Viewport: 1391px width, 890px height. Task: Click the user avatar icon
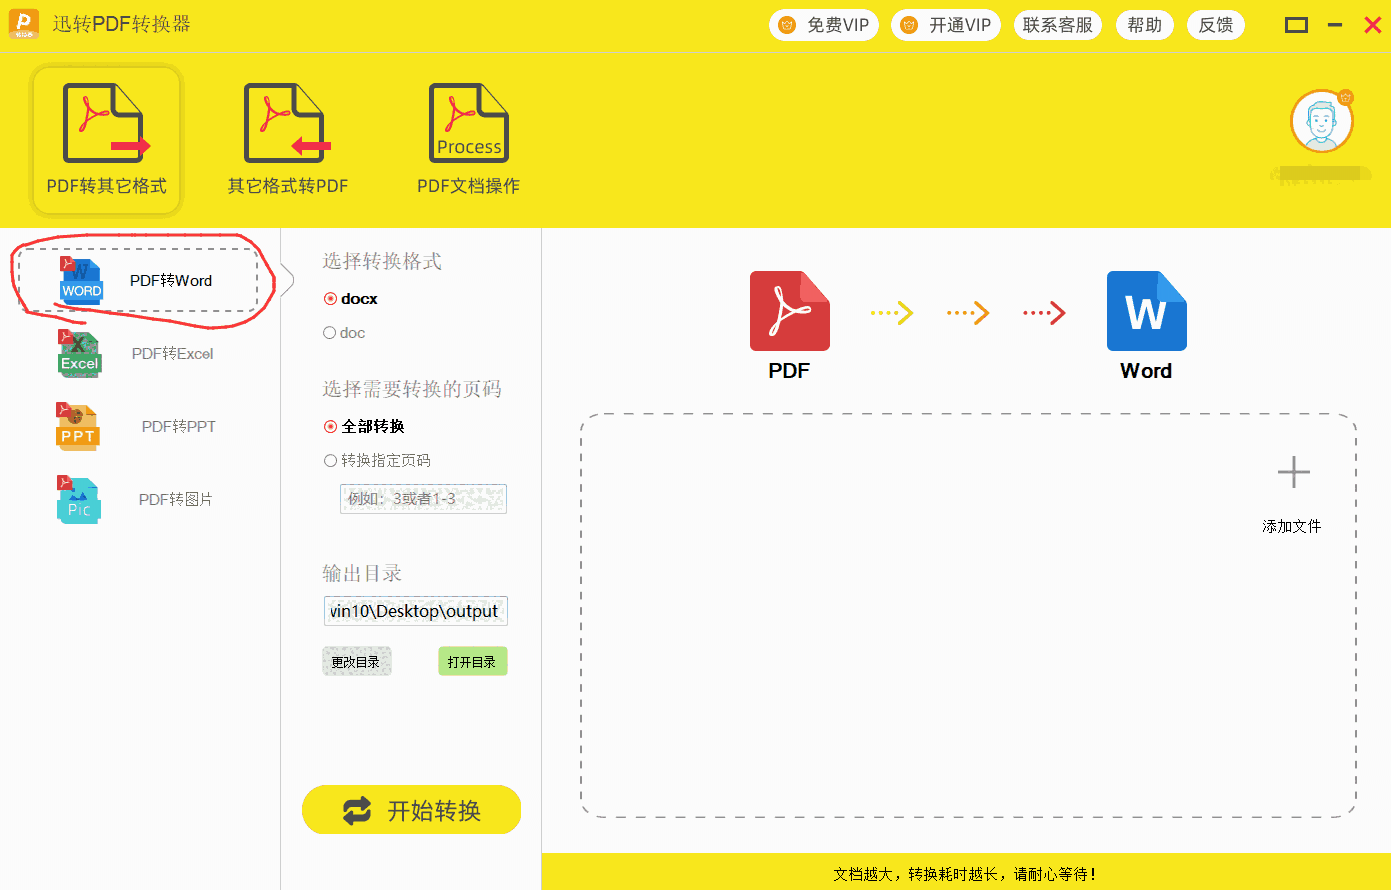(x=1322, y=120)
